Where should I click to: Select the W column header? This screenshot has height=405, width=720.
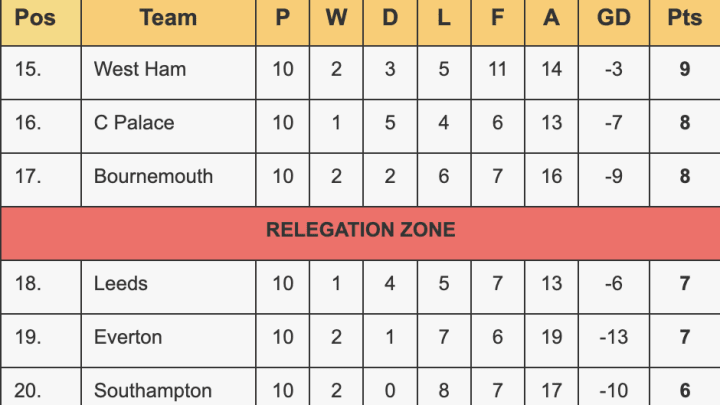[x=336, y=18]
